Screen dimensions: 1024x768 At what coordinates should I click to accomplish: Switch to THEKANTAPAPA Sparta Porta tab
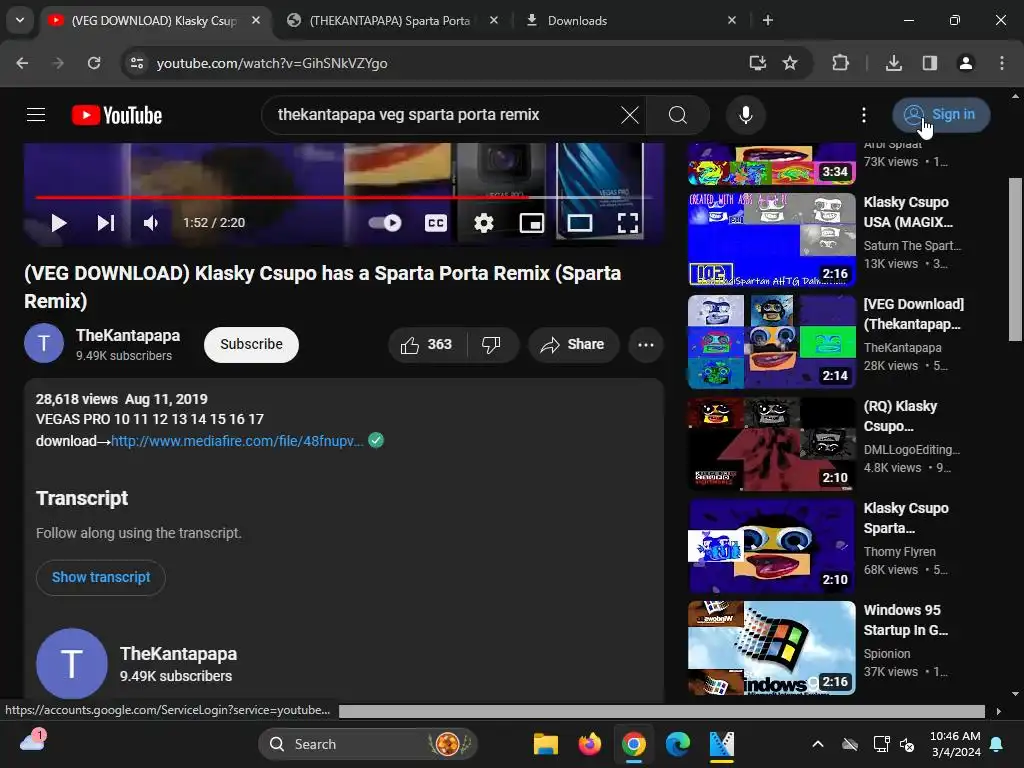pyautogui.click(x=389, y=21)
